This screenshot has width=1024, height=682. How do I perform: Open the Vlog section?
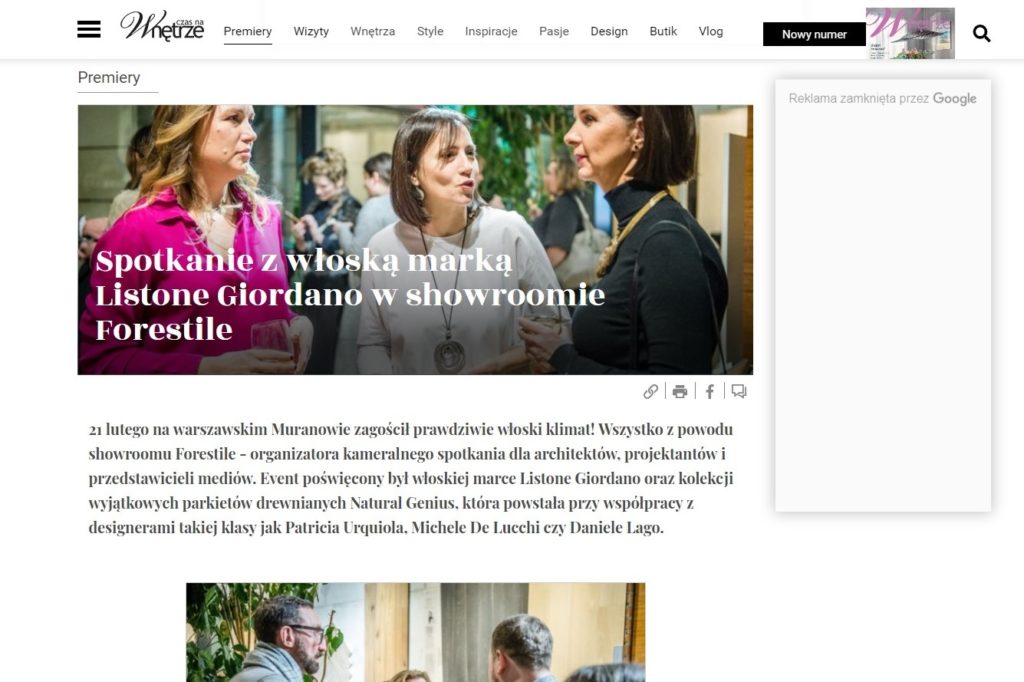click(x=711, y=31)
